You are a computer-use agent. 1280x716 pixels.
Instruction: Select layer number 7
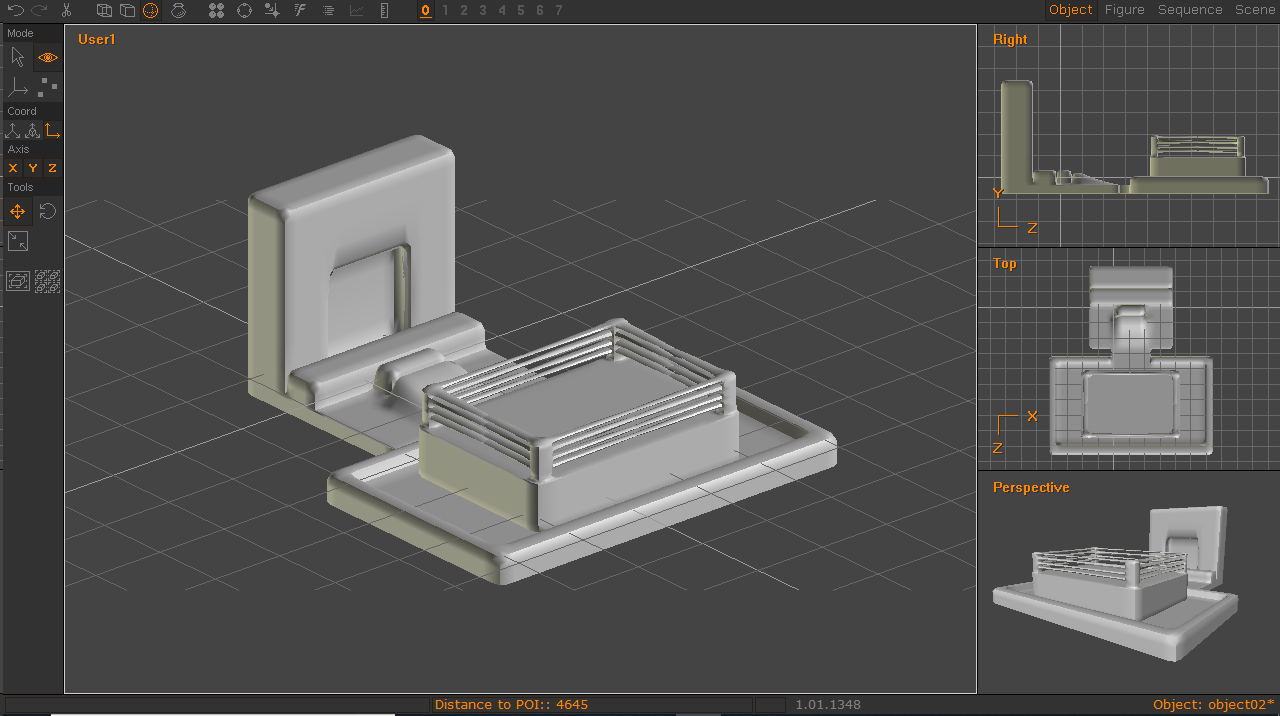pos(559,10)
